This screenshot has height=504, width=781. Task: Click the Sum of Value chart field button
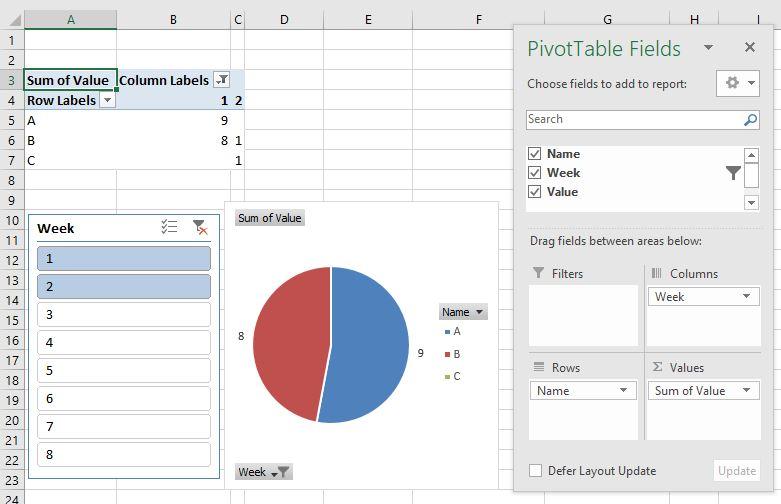pyautogui.click(x=269, y=218)
